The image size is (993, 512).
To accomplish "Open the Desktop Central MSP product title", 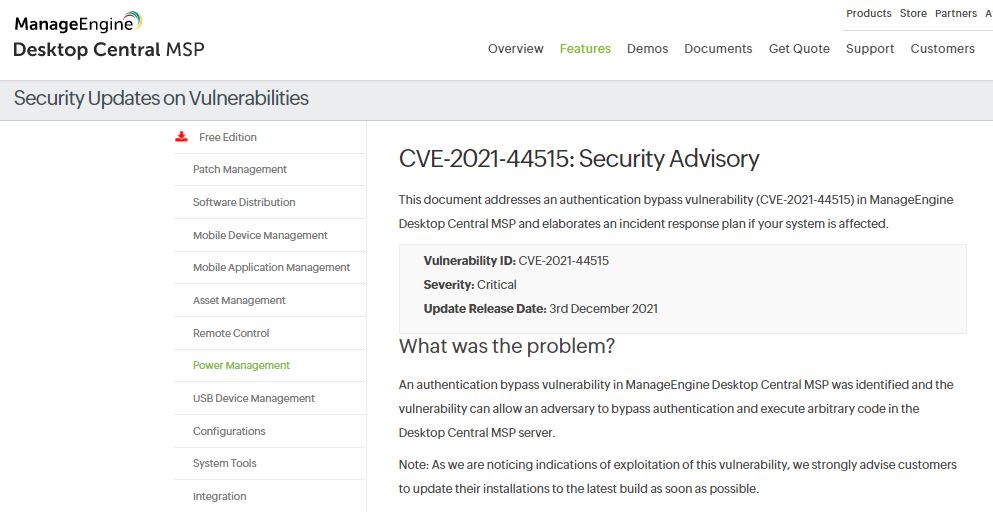I will pos(109,49).
